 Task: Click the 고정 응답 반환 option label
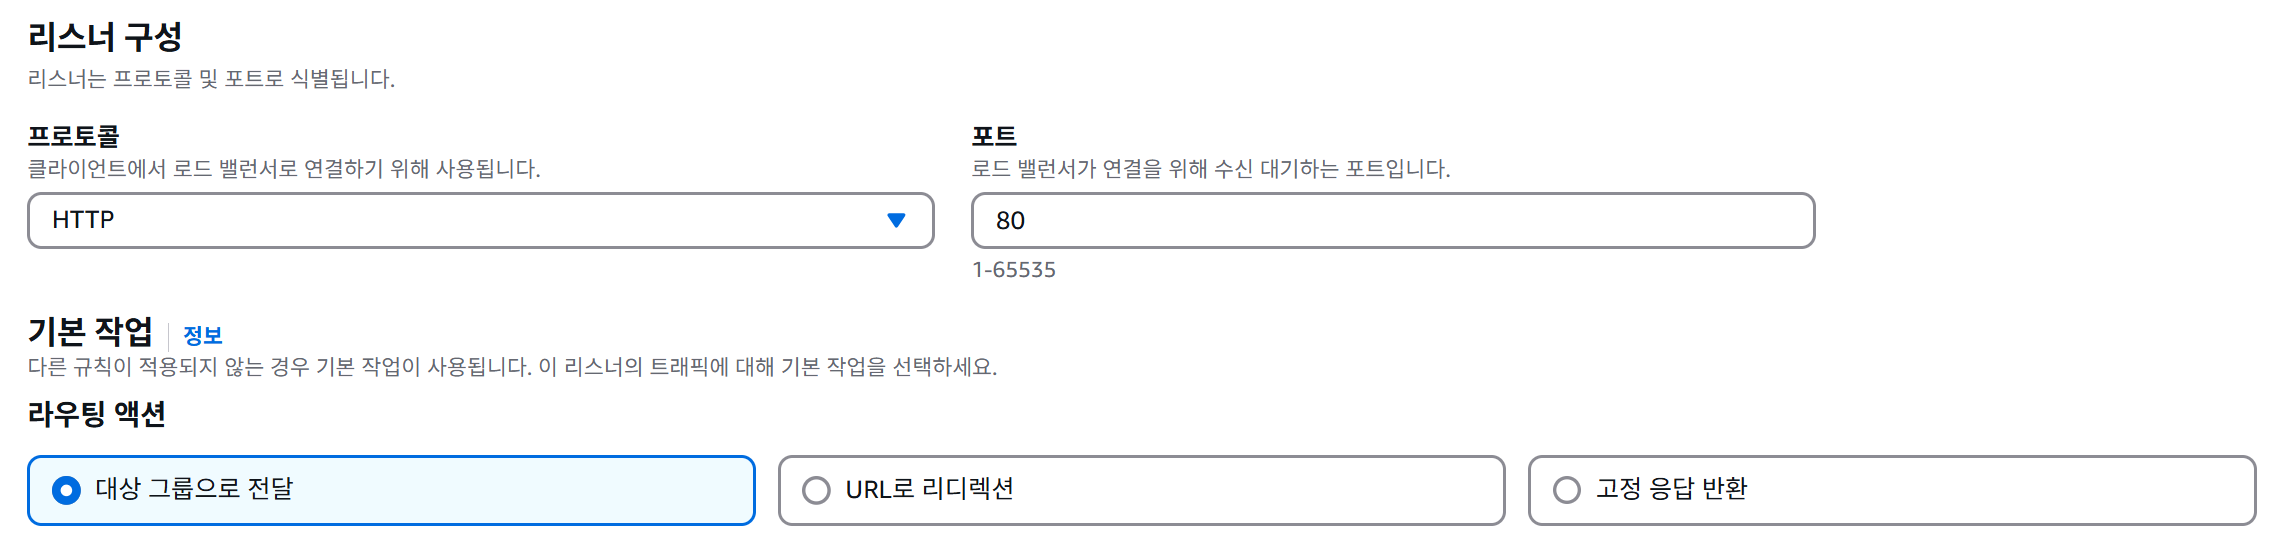click(1672, 489)
